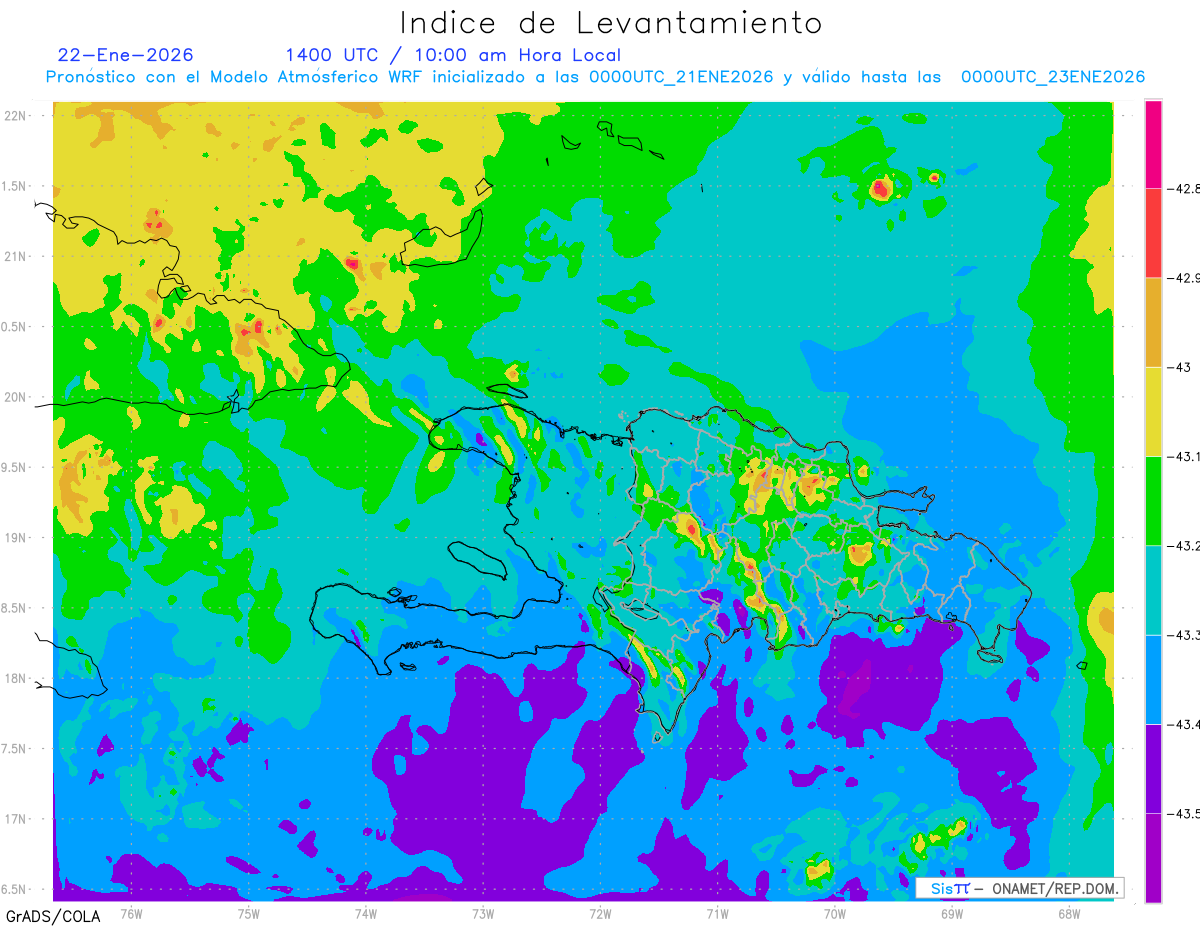The height and width of the screenshot is (927, 1200).
Task: Click the legend value "-43"
Action: (1180, 367)
